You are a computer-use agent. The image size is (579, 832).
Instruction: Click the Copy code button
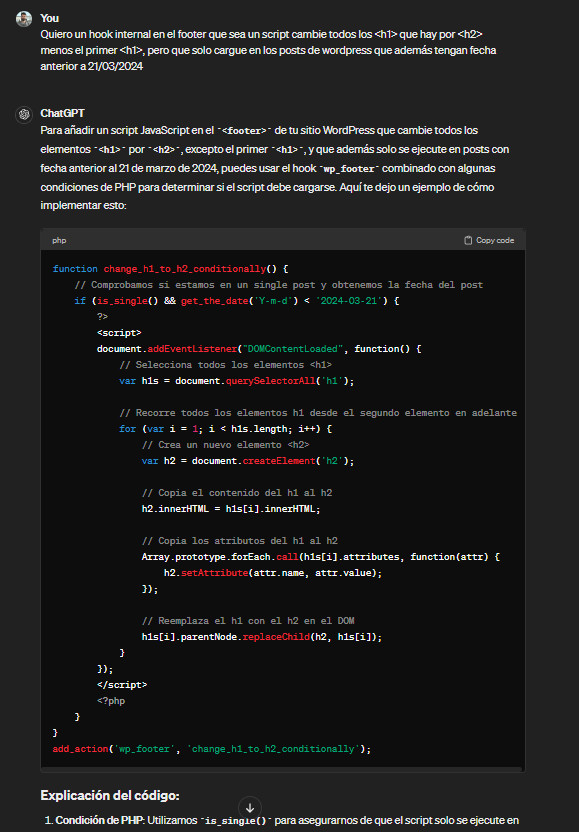[x=489, y=240]
